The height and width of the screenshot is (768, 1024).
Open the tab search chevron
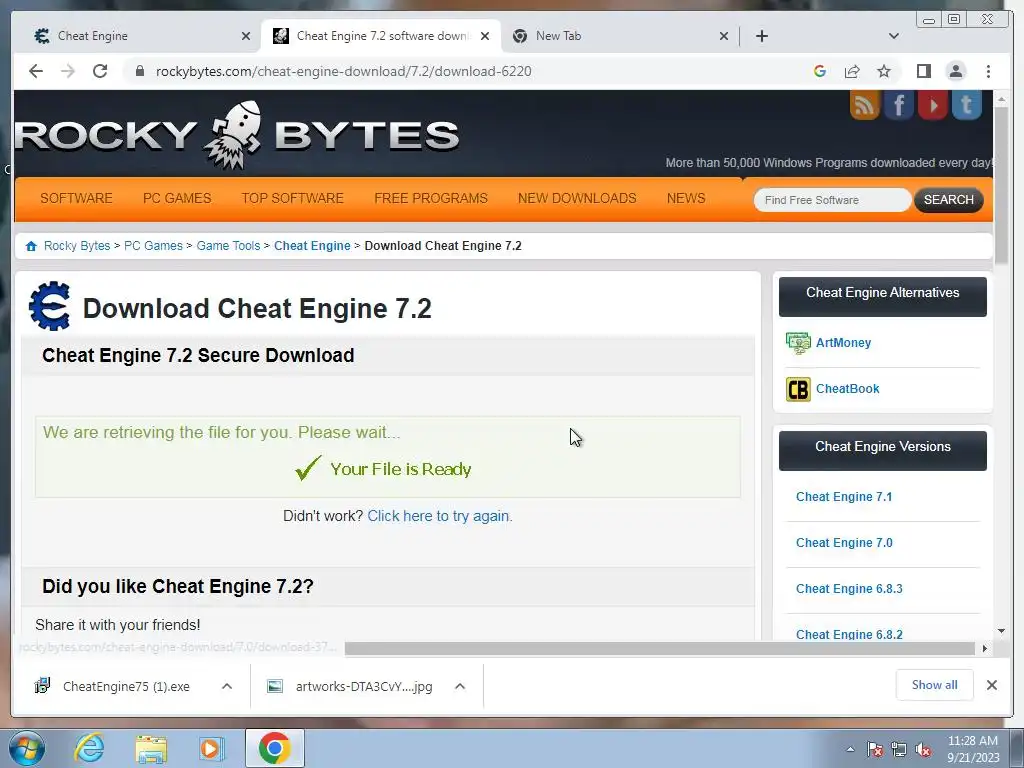click(x=894, y=36)
